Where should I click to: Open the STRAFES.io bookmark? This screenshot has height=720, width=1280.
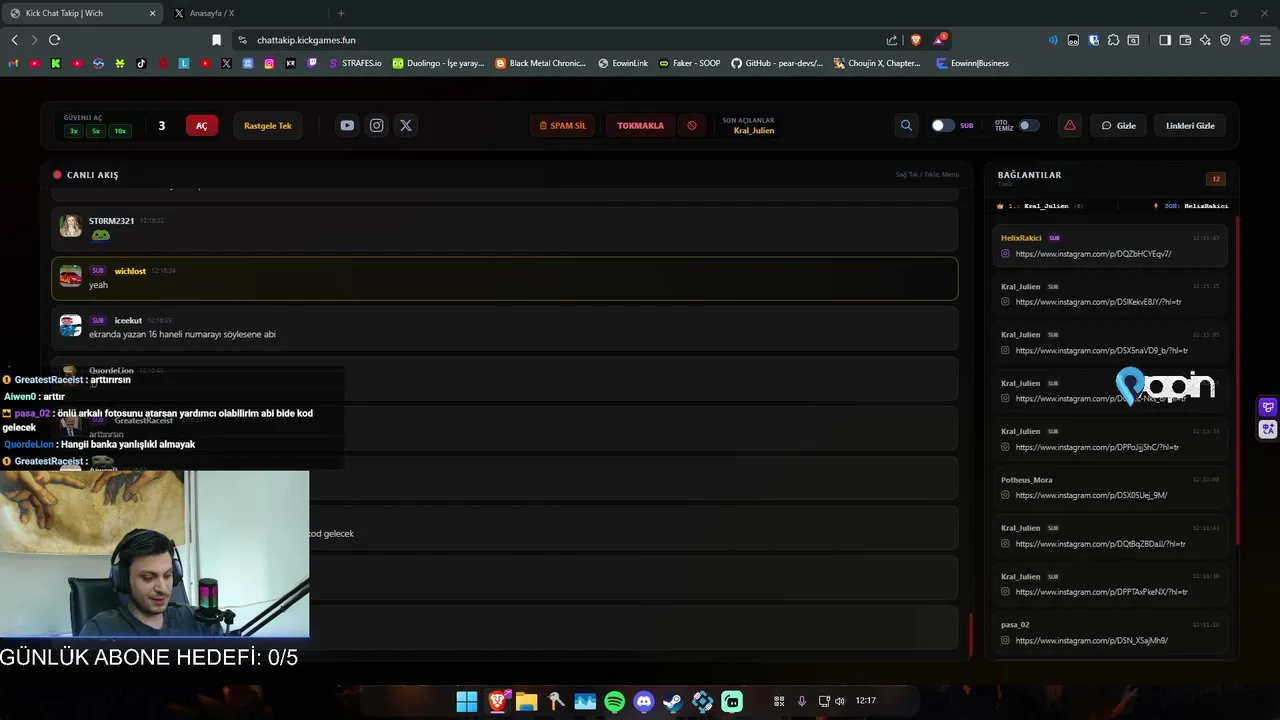tap(355, 63)
